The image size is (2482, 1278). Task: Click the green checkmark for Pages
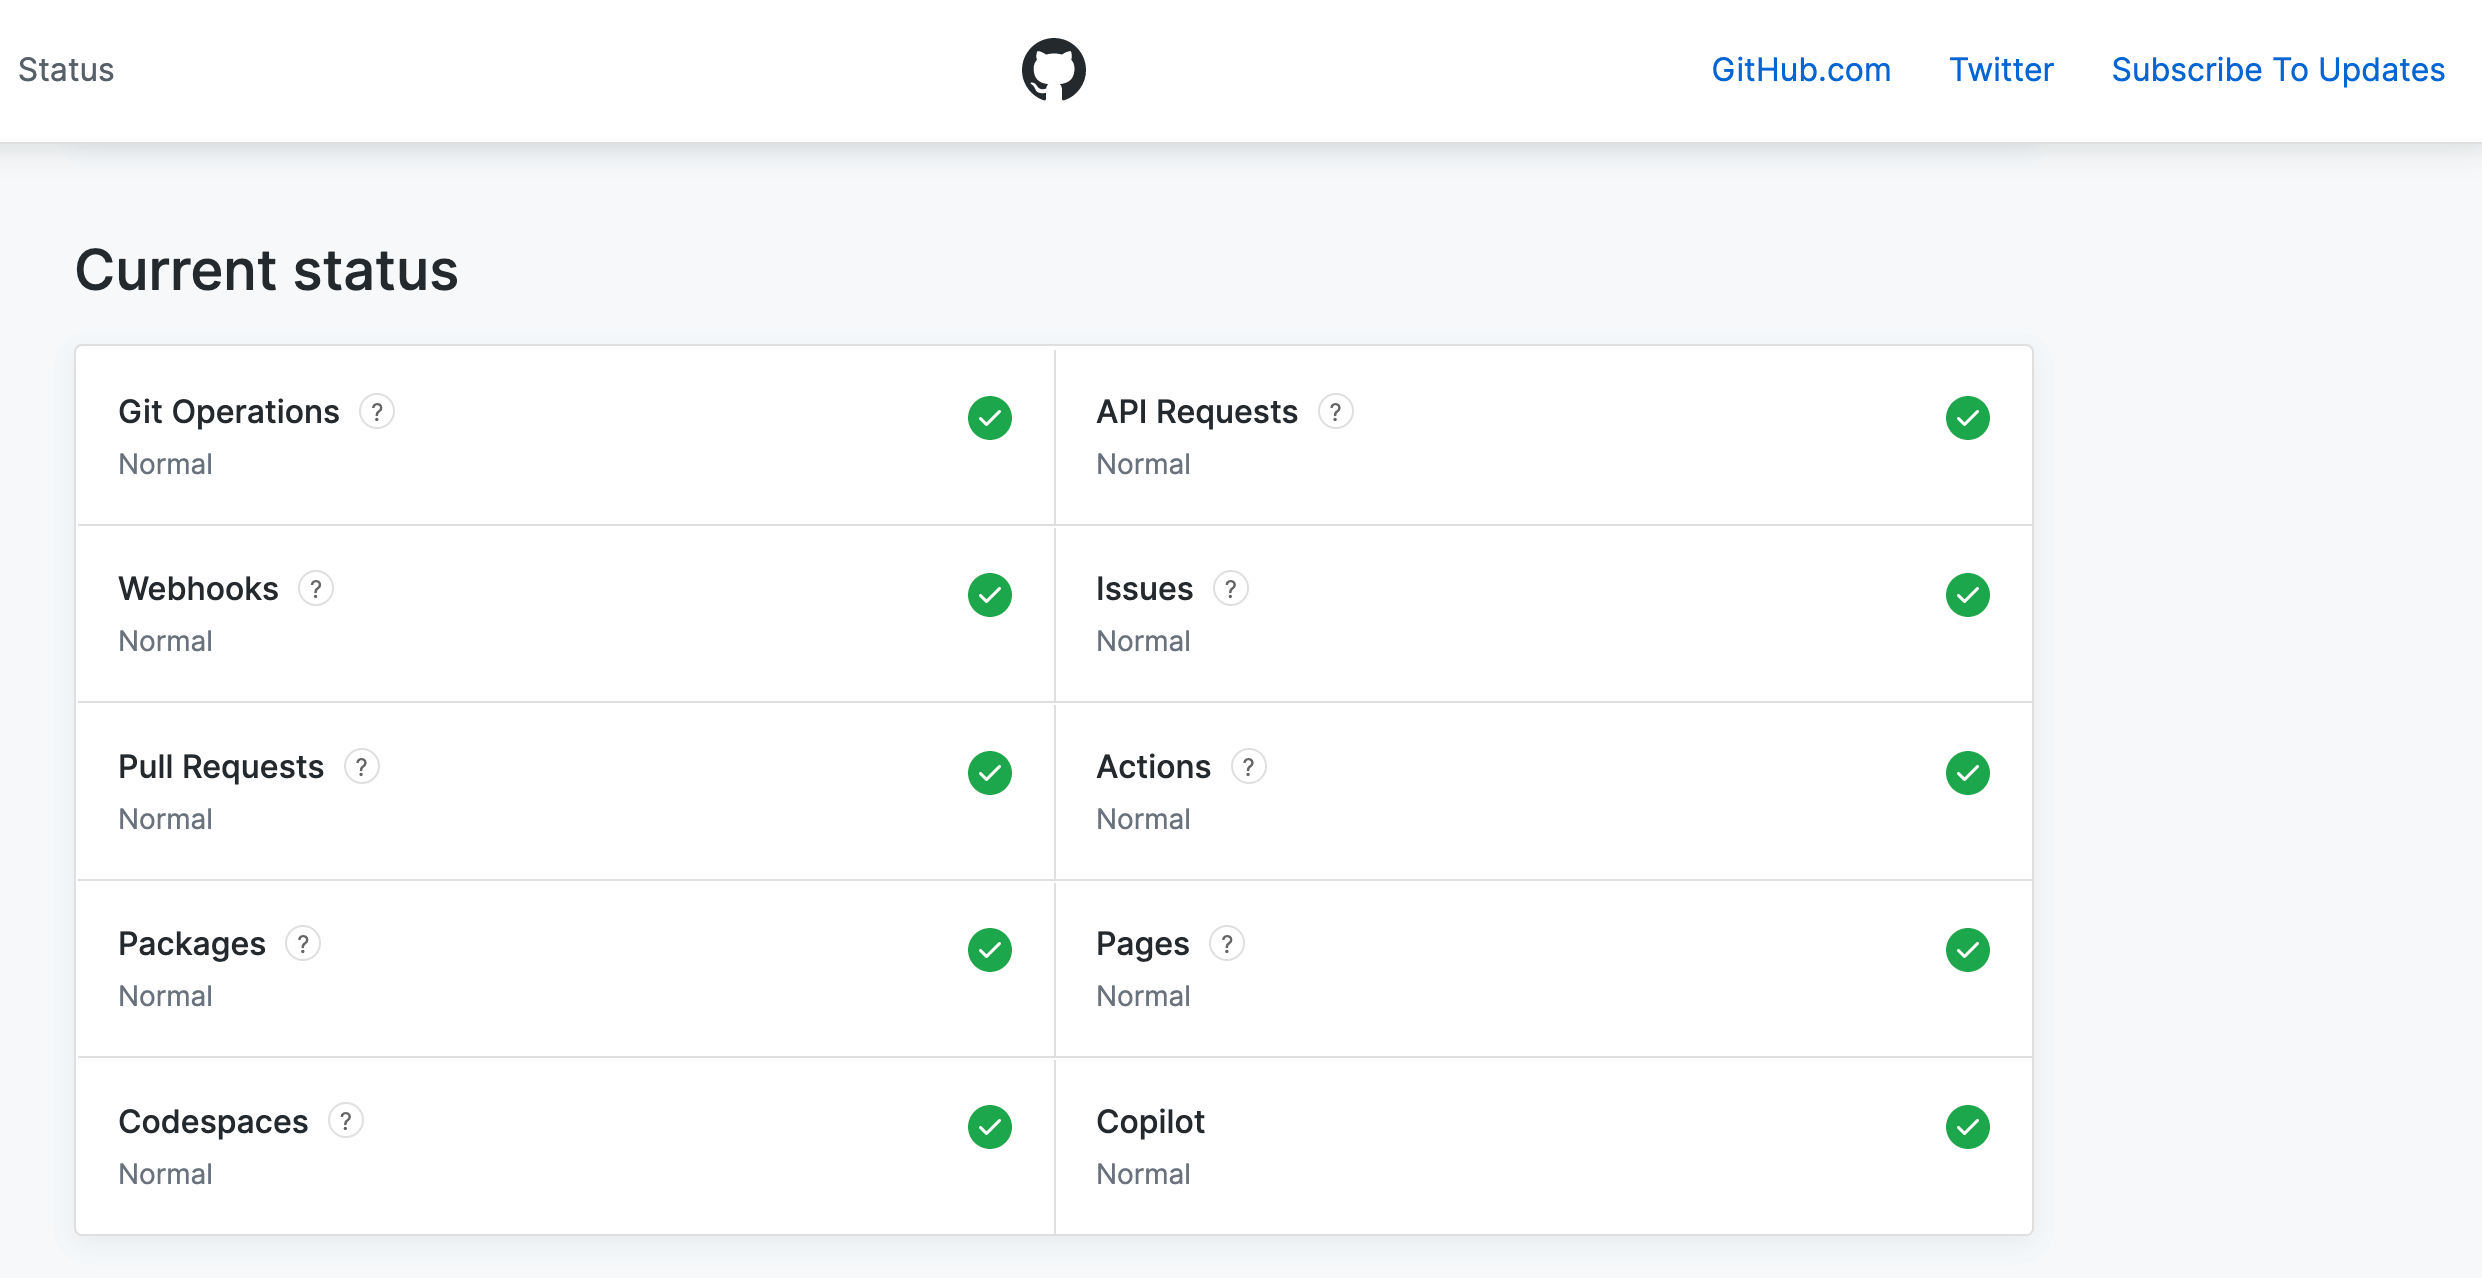coord(1968,950)
